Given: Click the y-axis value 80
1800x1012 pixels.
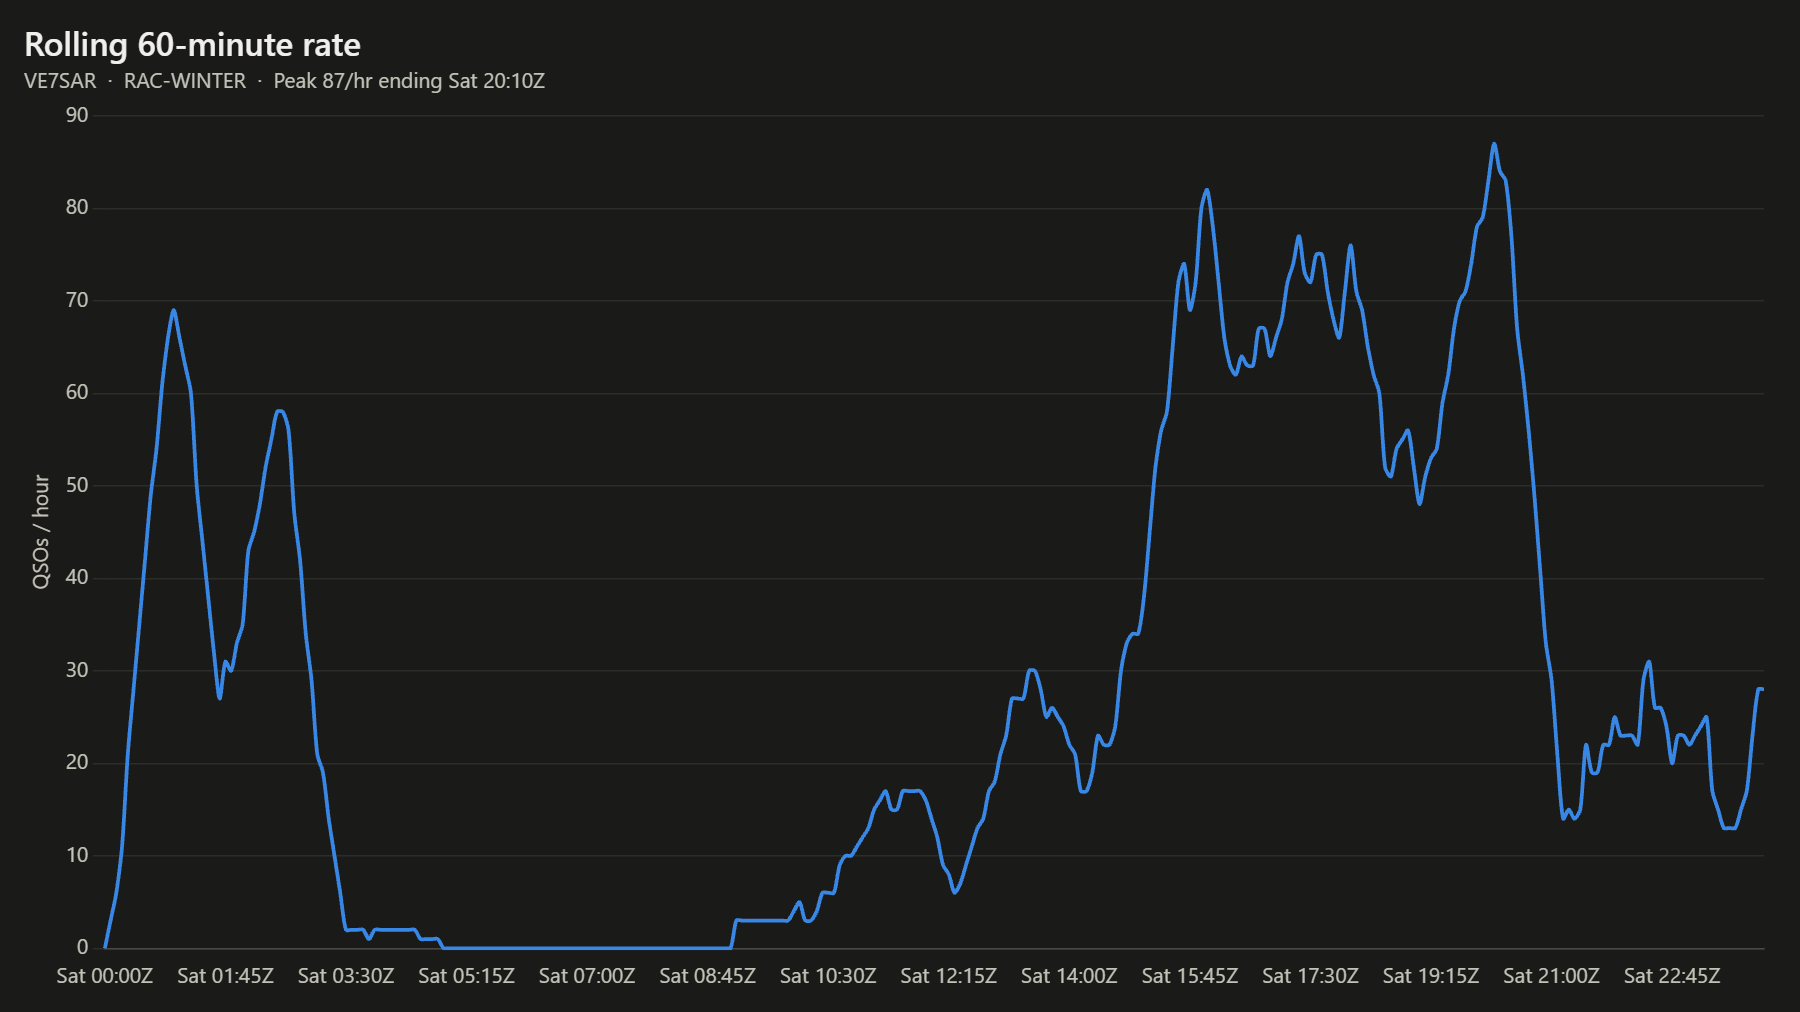Looking at the screenshot, I should [x=77, y=207].
